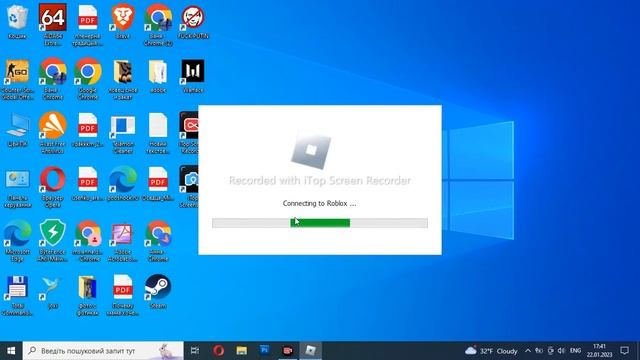Open File Explorer from the taskbar
The width and height of the screenshot is (640, 360).
click(x=242, y=351)
